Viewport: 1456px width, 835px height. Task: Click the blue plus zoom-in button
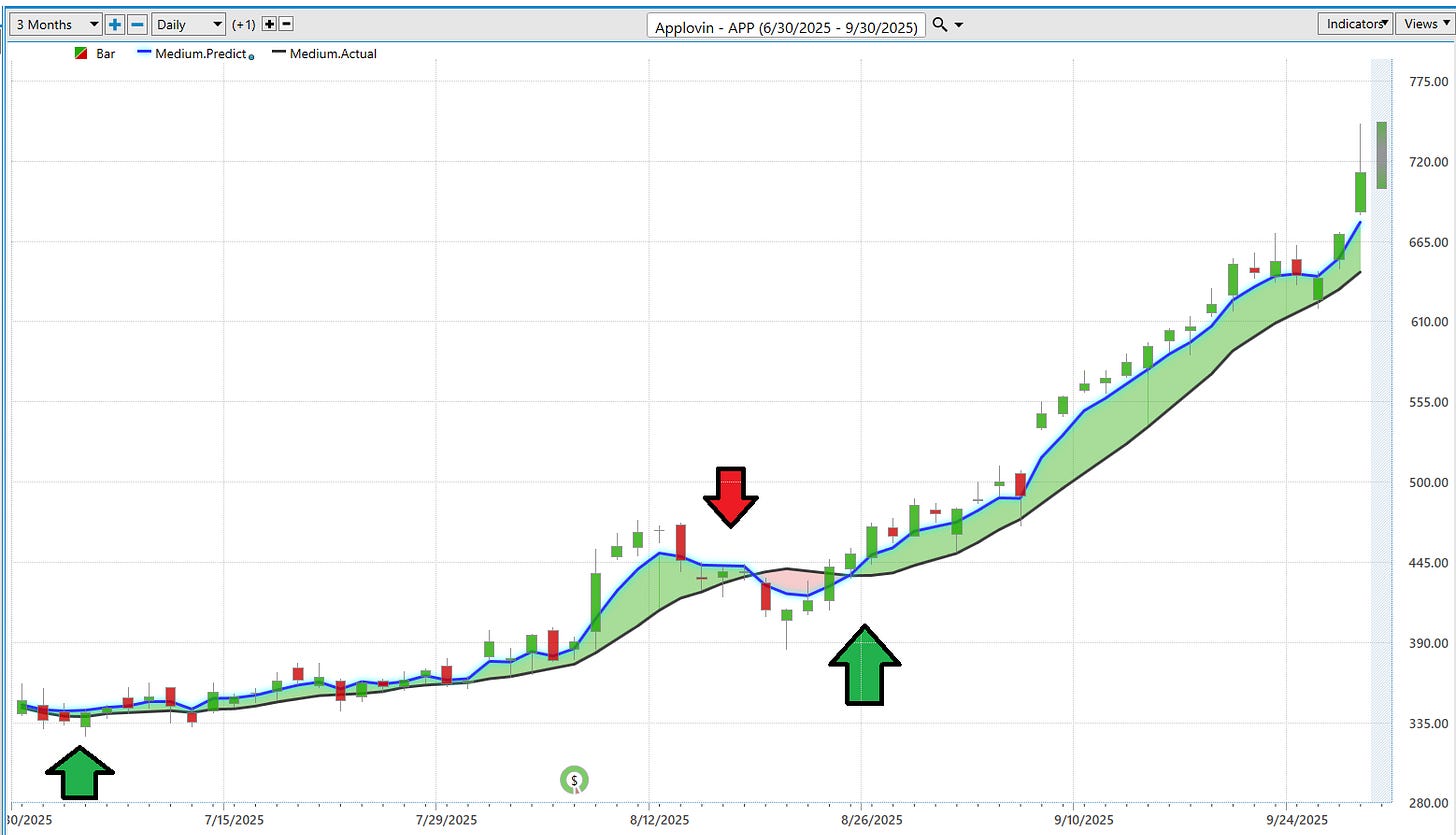pyautogui.click(x=116, y=25)
